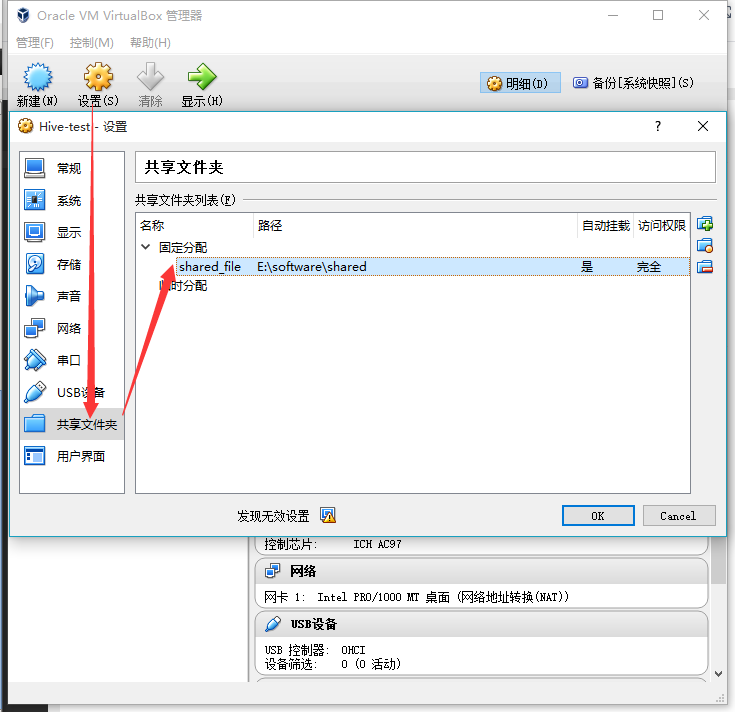The image size is (735, 712).
Task: Toggle the 明细(D) details view button
Action: pos(520,83)
